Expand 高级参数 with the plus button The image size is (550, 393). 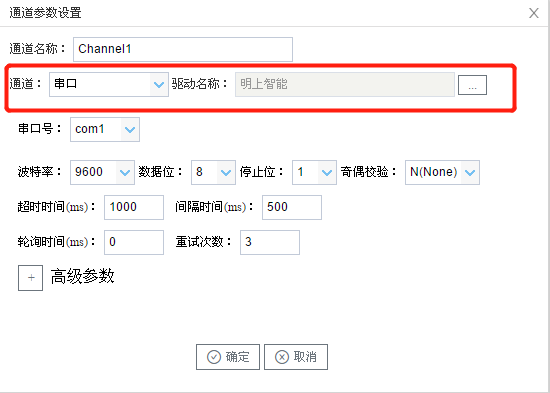tap(31, 278)
